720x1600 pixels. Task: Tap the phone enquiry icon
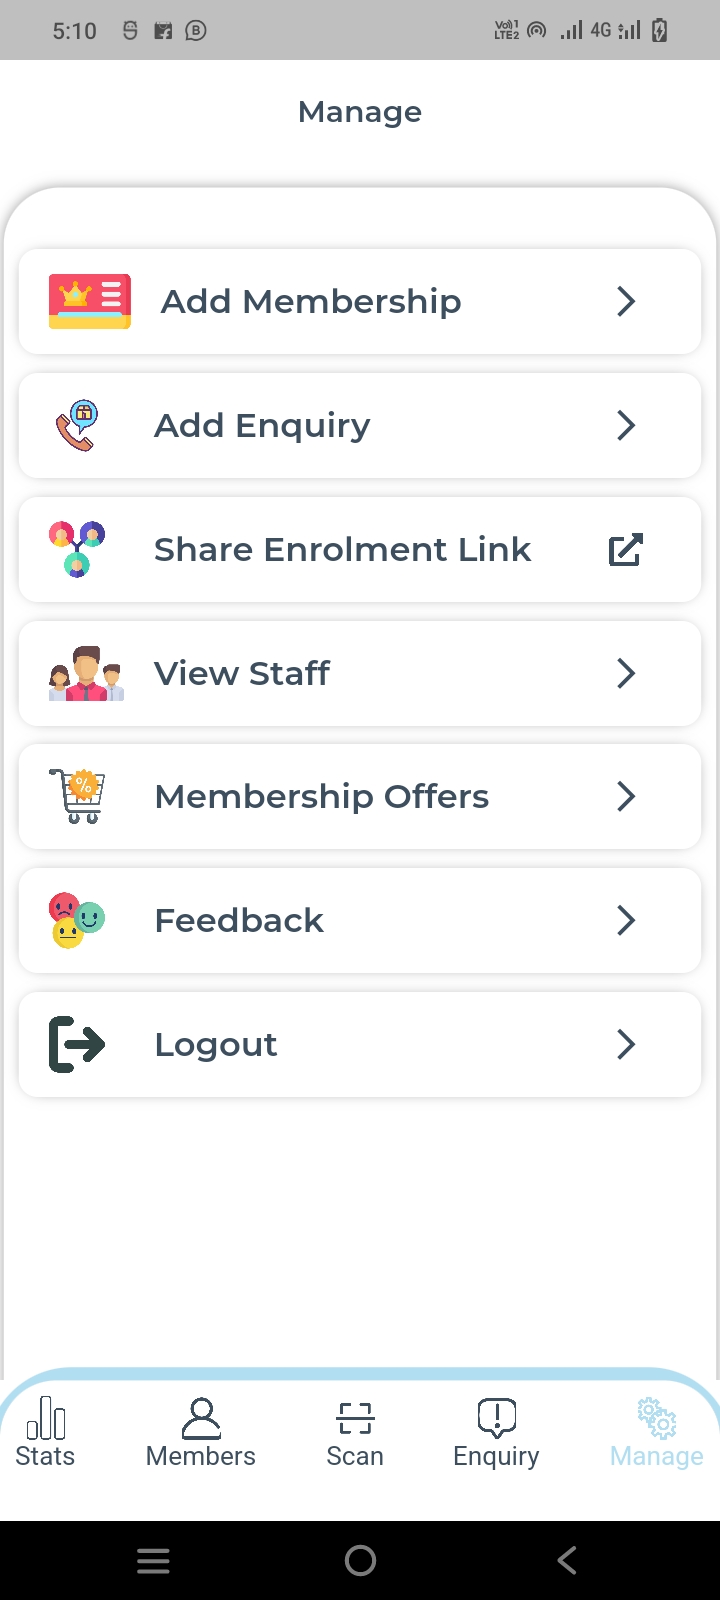click(76, 426)
